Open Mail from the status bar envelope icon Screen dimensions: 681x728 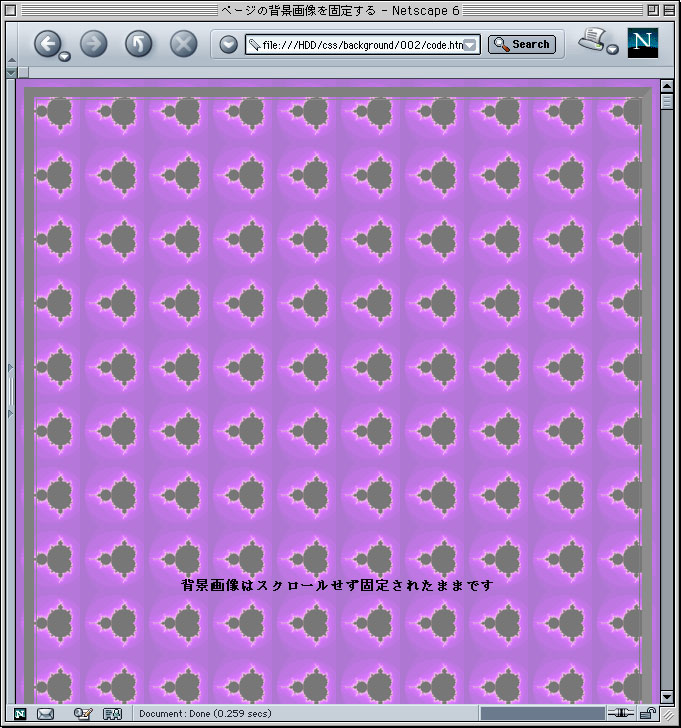pos(45,714)
